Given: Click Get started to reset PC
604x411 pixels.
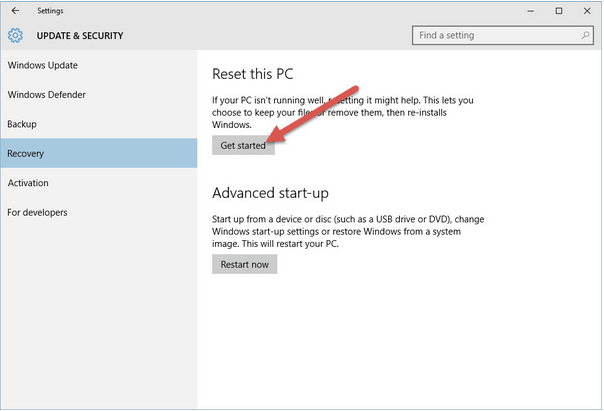Looking at the screenshot, I should tap(243, 145).
